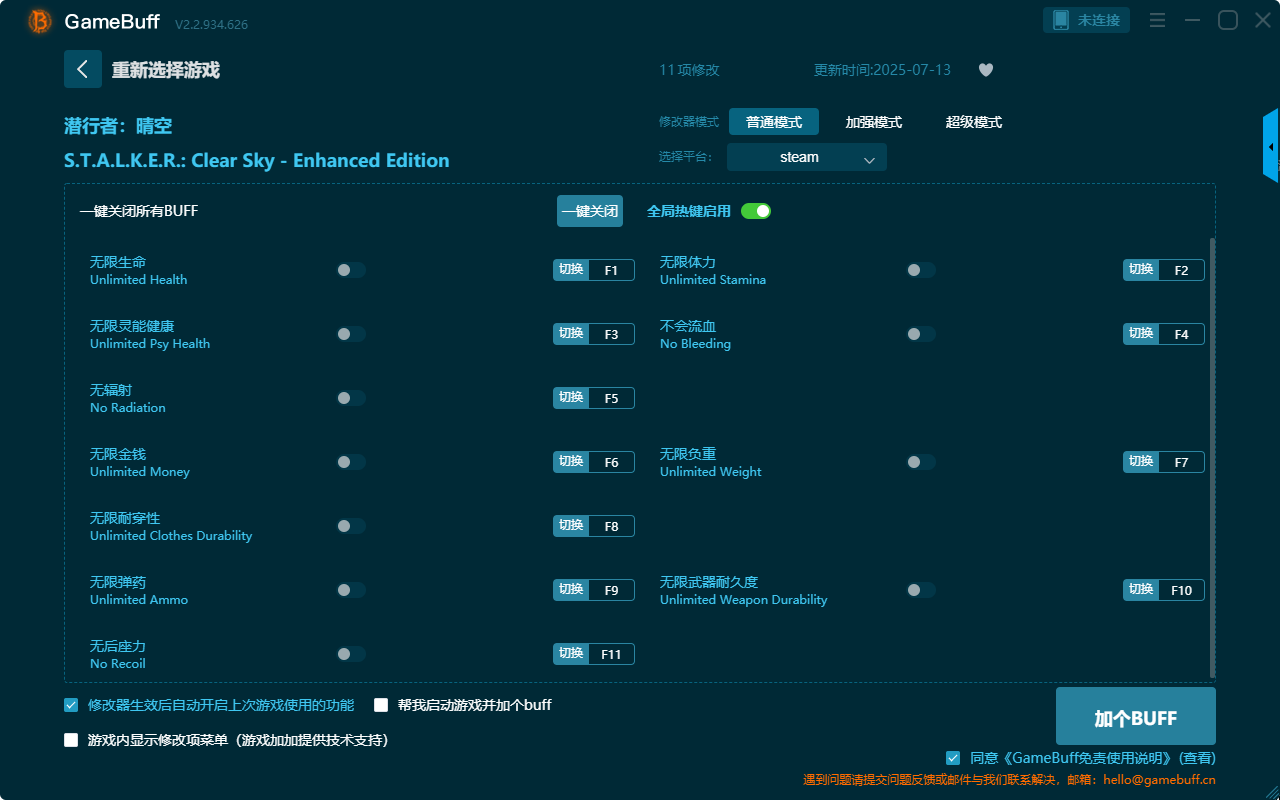Turn on Unlimited Ammo toggle

[x=351, y=590]
